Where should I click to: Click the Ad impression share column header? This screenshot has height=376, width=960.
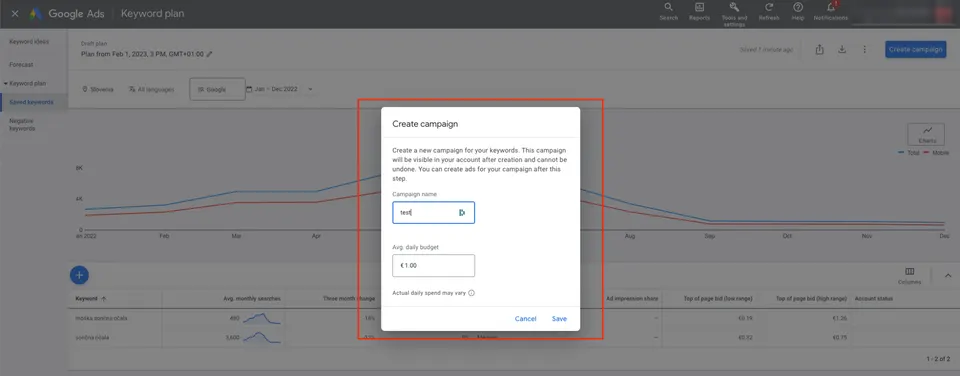(632, 299)
